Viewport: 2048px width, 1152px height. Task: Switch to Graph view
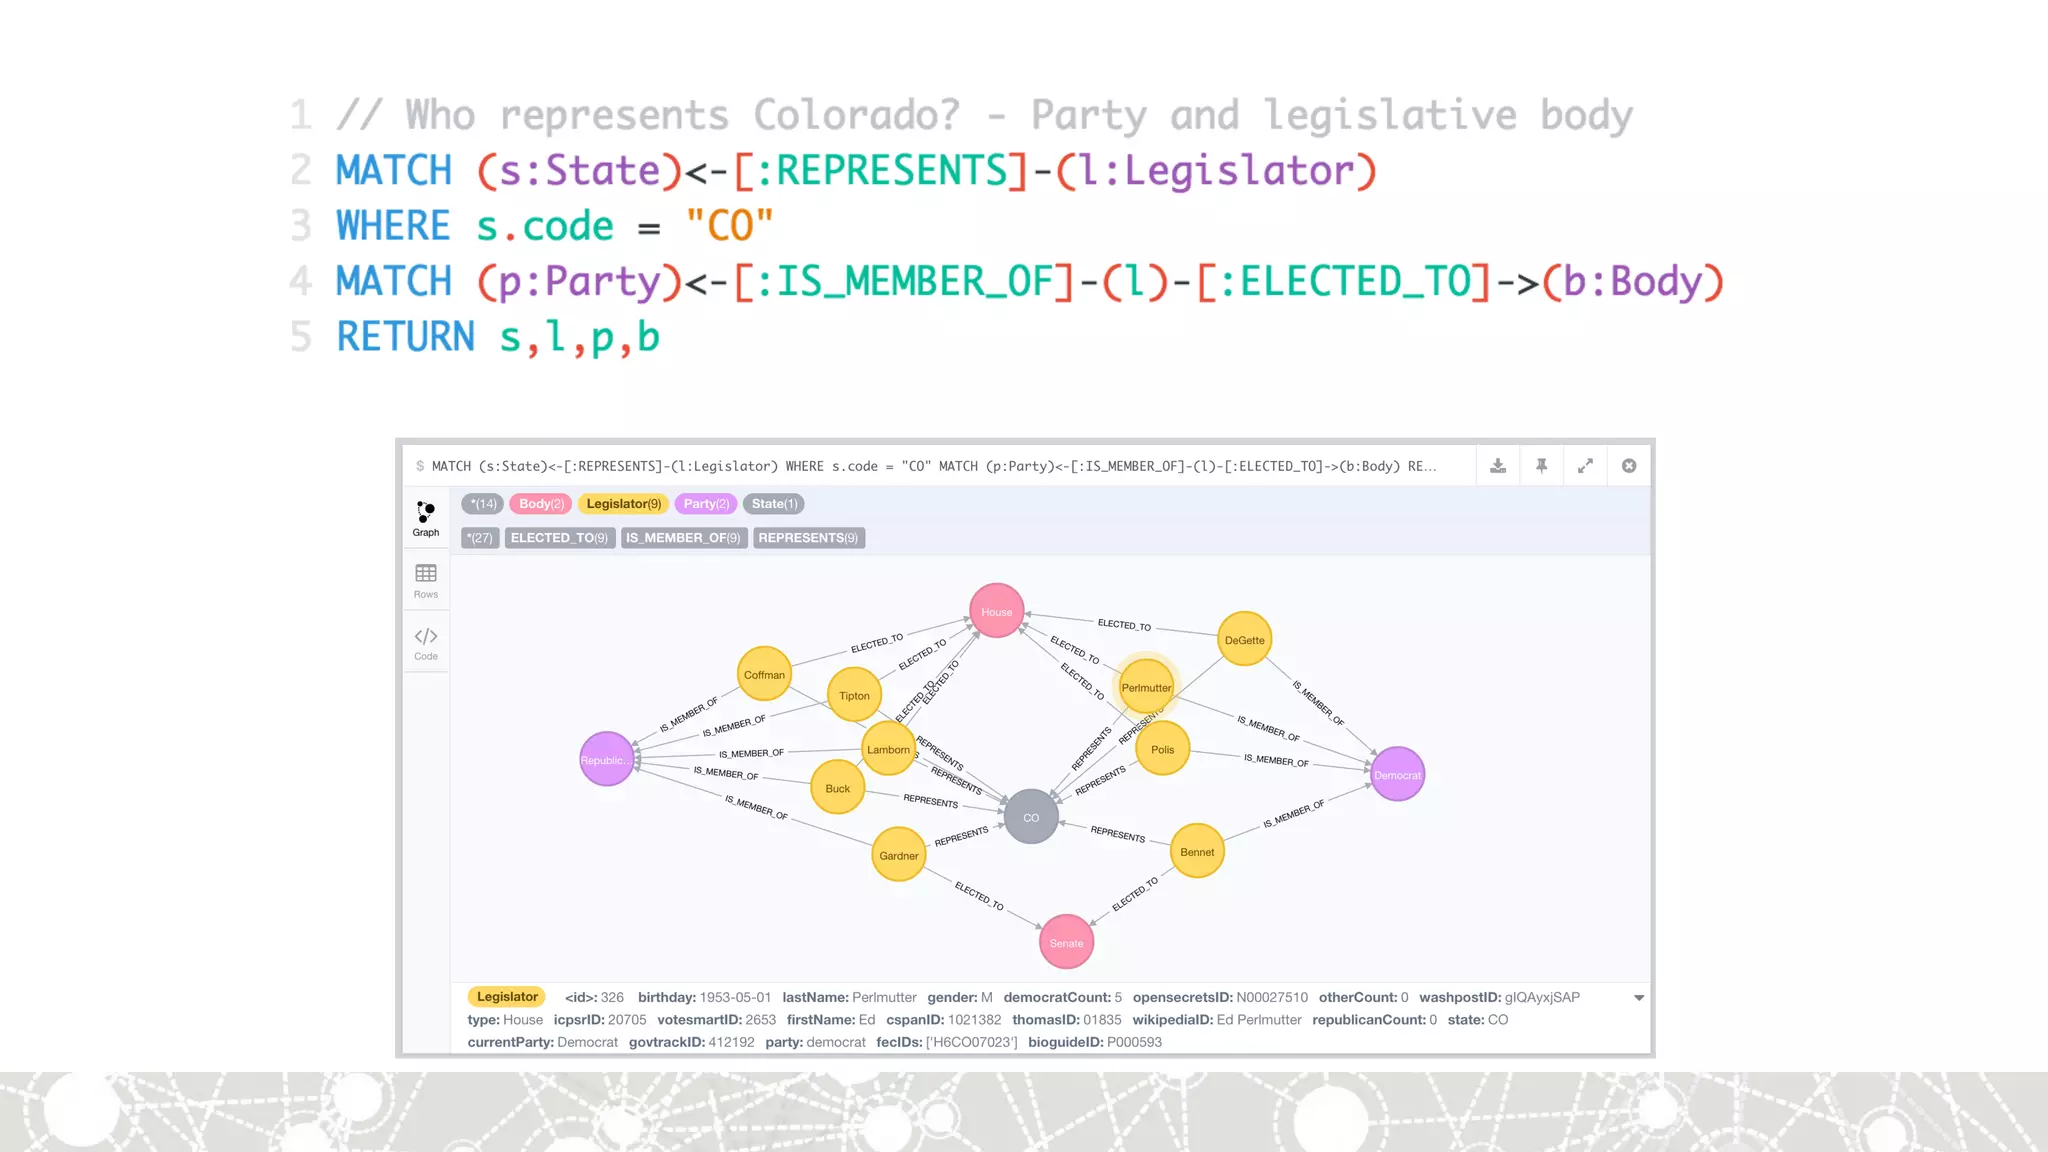pos(426,518)
